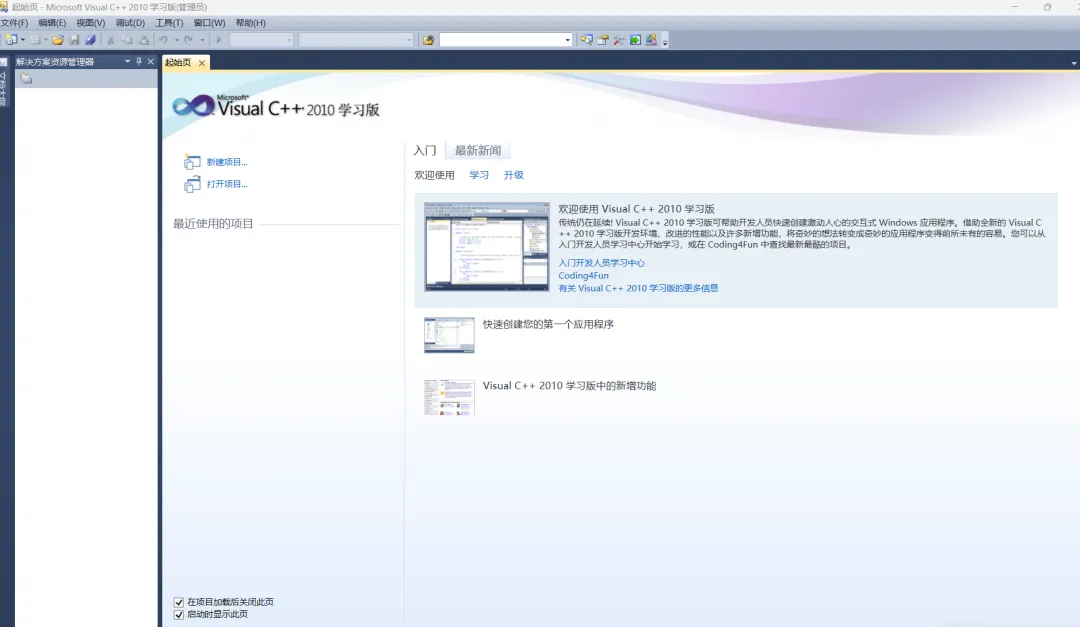Switch to the 最新新闻 tab
Image resolution: width=1080 pixels, height=627 pixels.
pos(478,150)
